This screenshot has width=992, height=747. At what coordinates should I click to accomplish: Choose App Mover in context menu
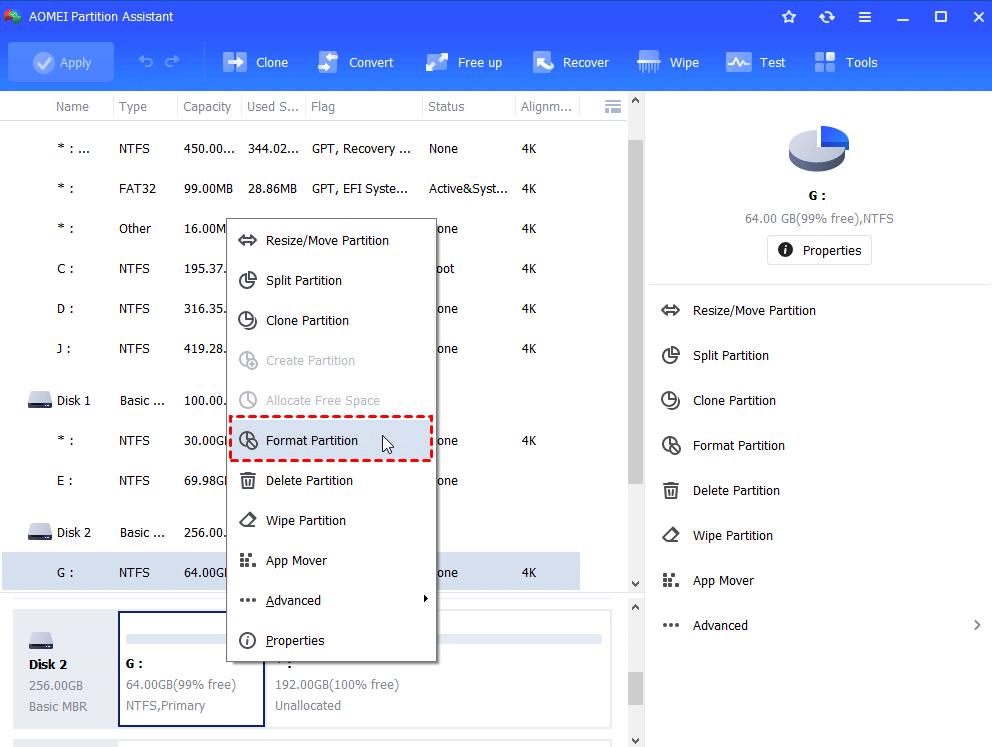click(332, 560)
